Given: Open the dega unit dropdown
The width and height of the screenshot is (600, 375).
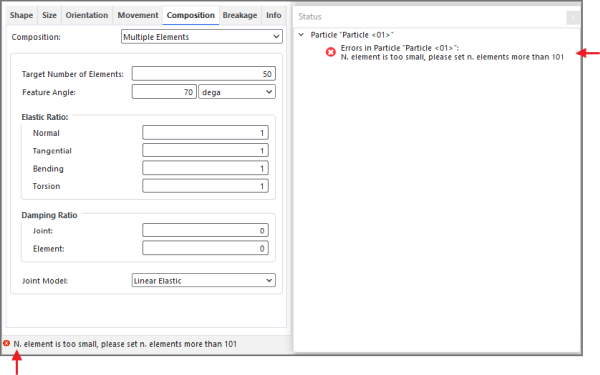Looking at the screenshot, I should tap(237, 92).
